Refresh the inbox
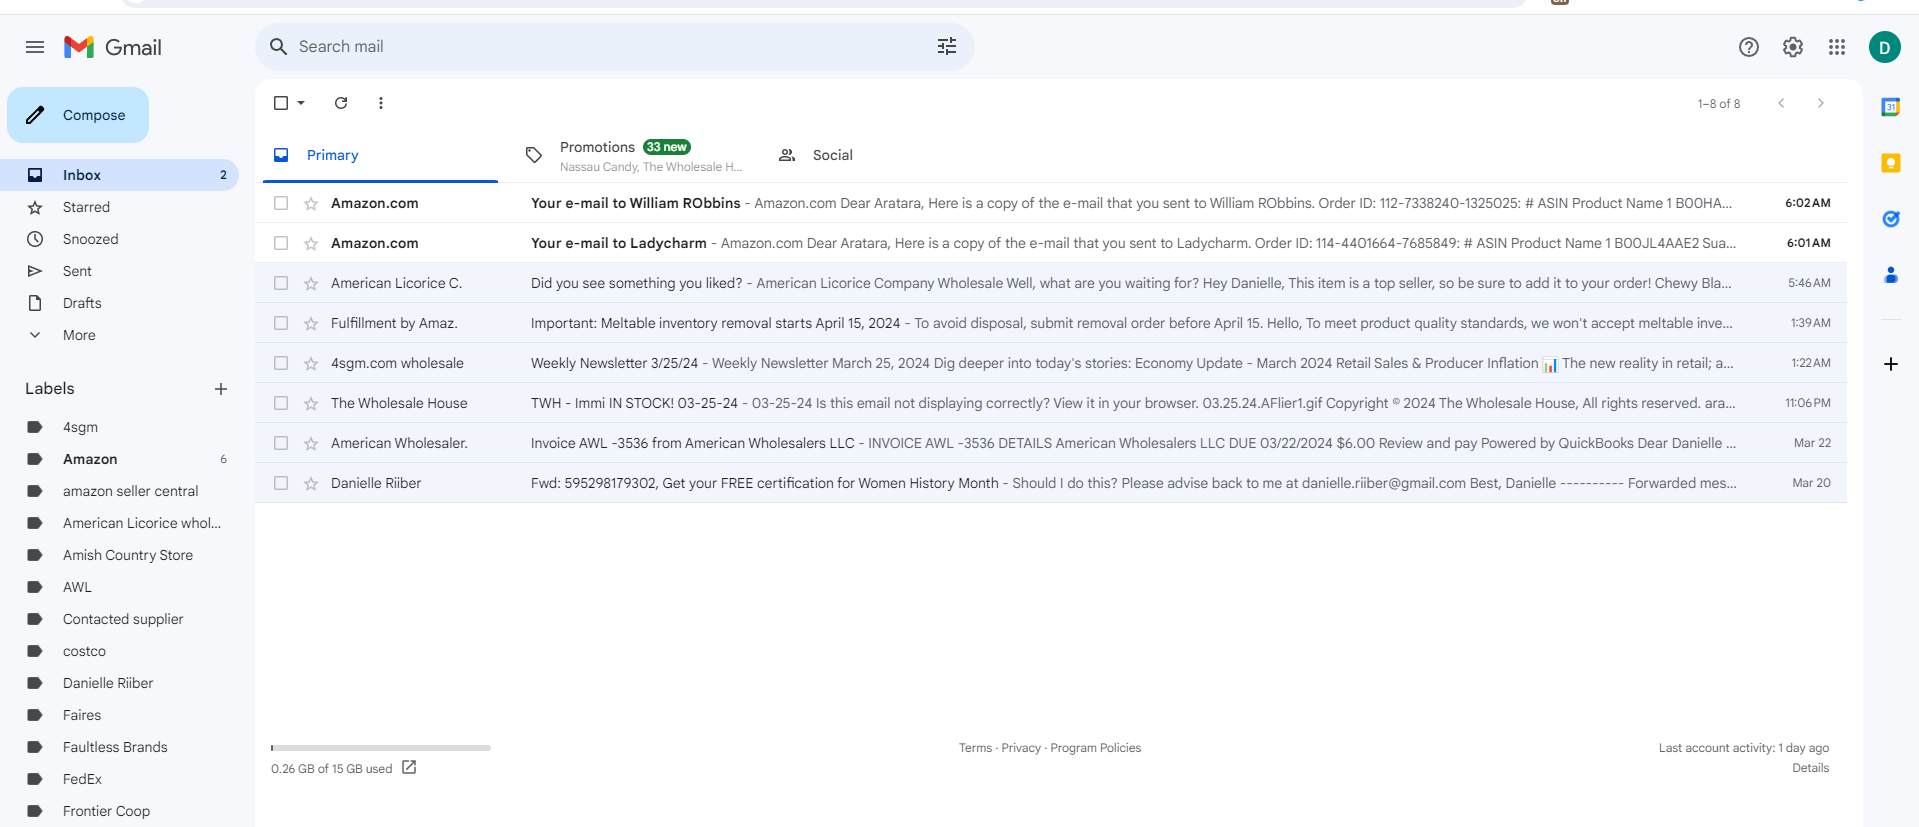Viewport: 1919px width, 827px height. [x=341, y=103]
